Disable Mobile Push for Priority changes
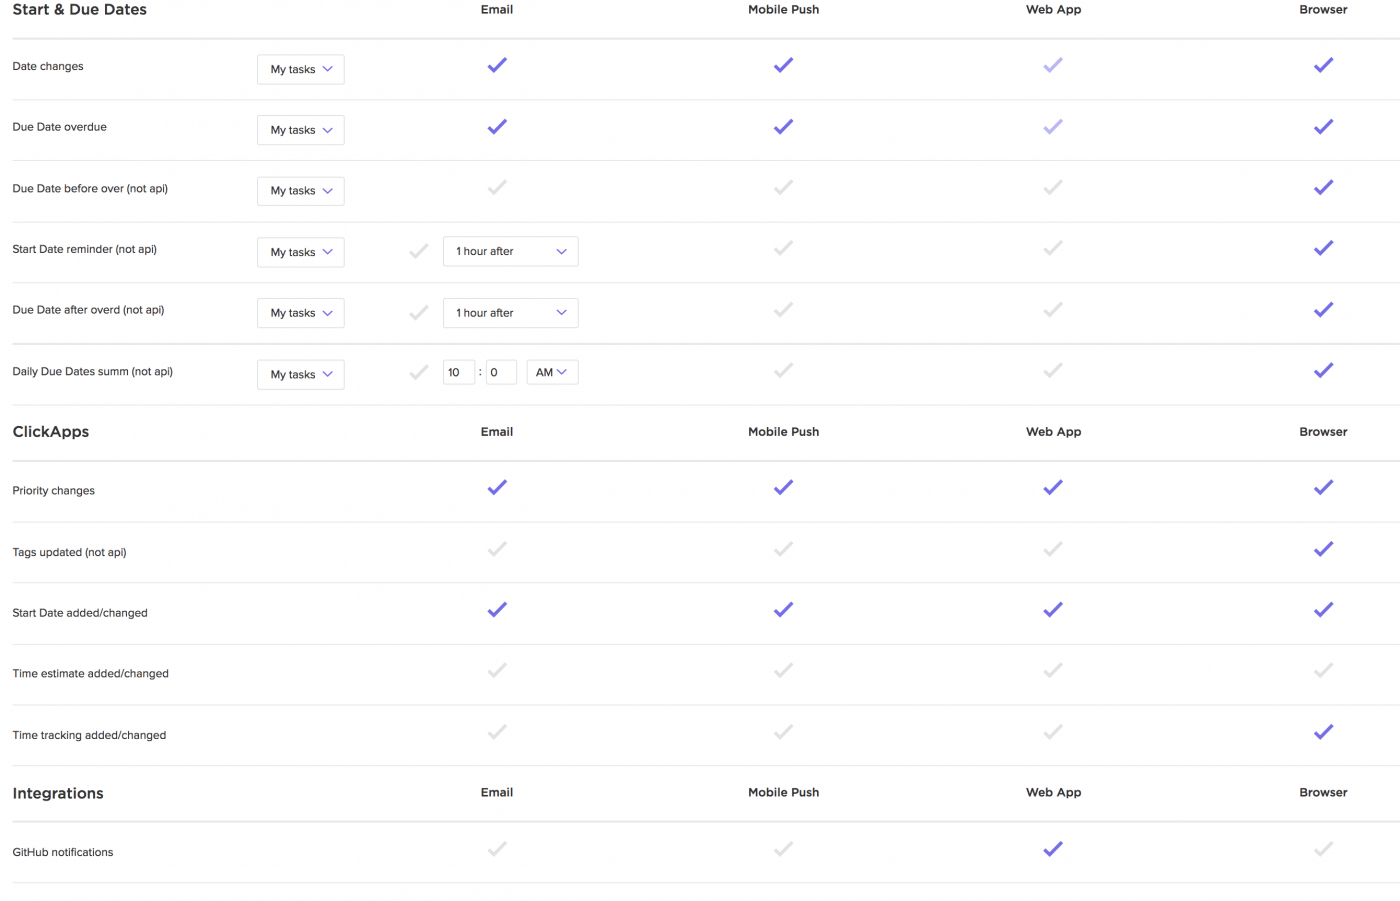This screenshot has height=901, width=1400. point(783,488)
